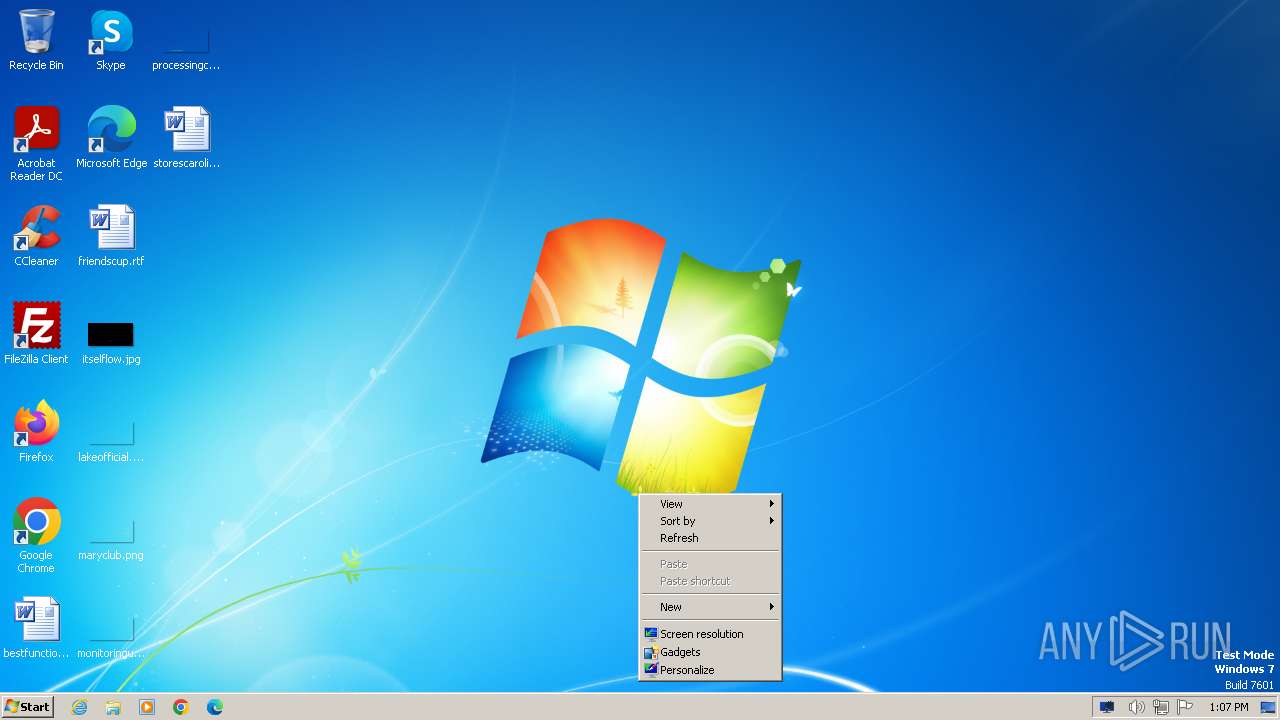
Task: Expand the Sort by submenu
Action: tap(710, 521)
